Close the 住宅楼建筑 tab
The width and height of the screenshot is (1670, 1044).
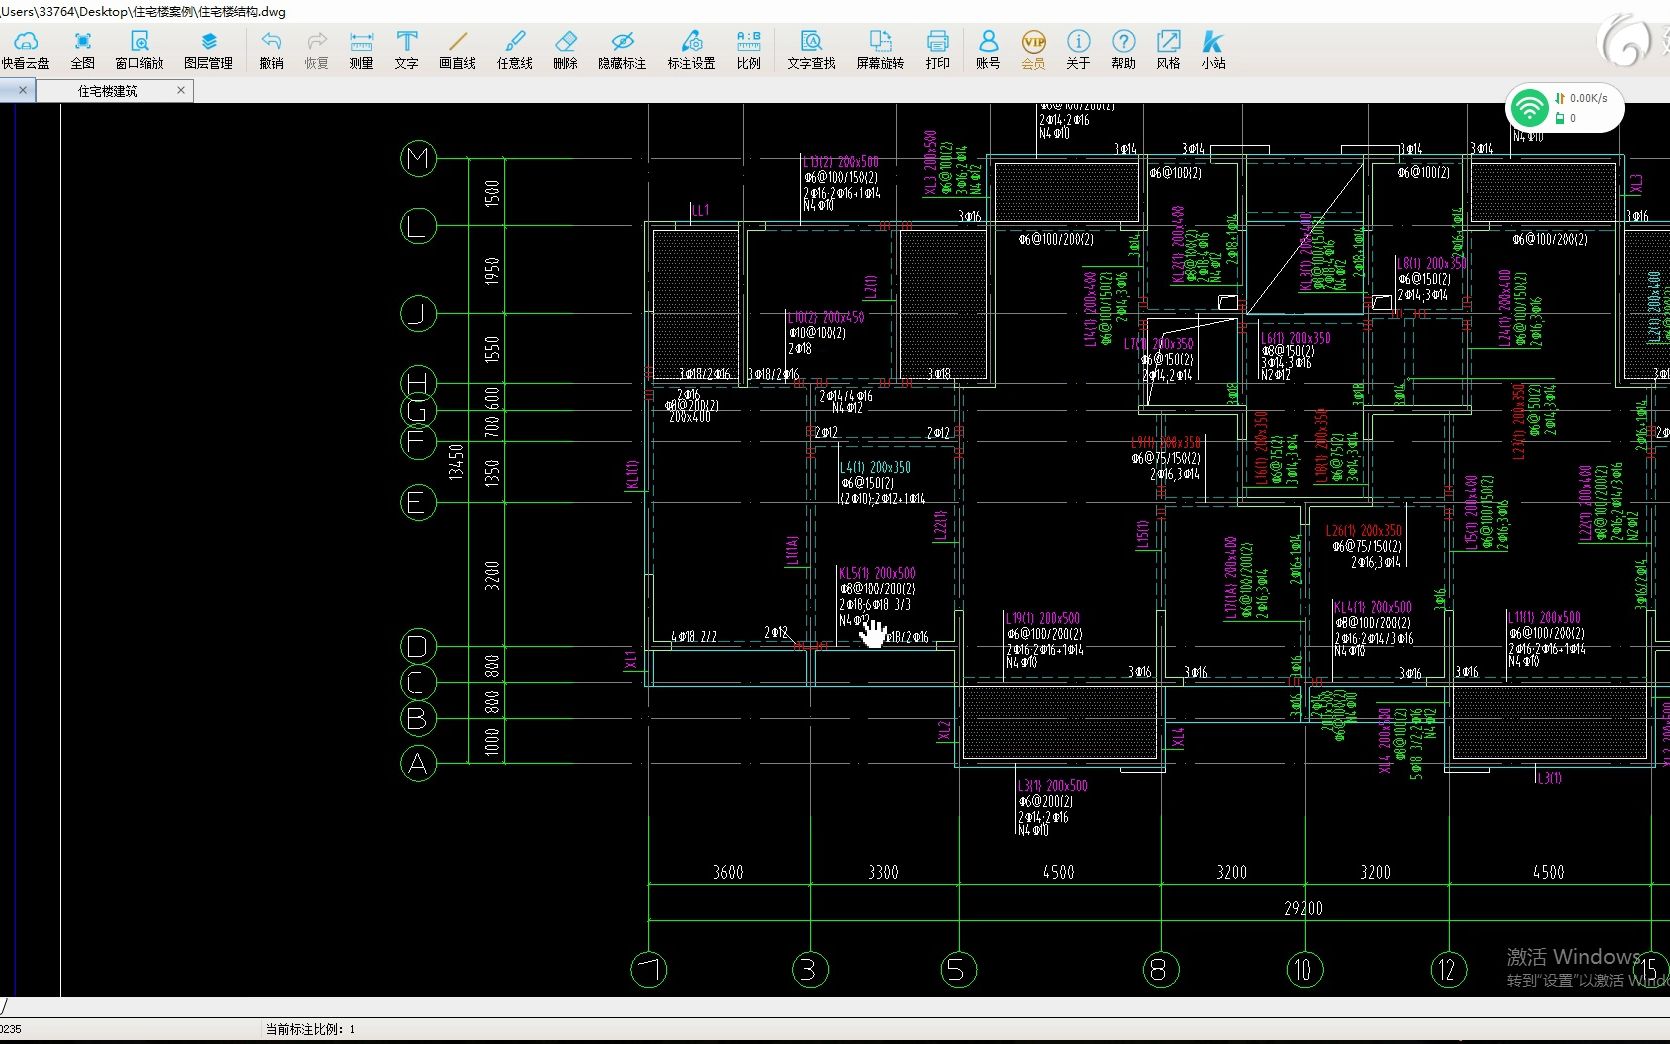pyautogui.click(x=181, y=90)
